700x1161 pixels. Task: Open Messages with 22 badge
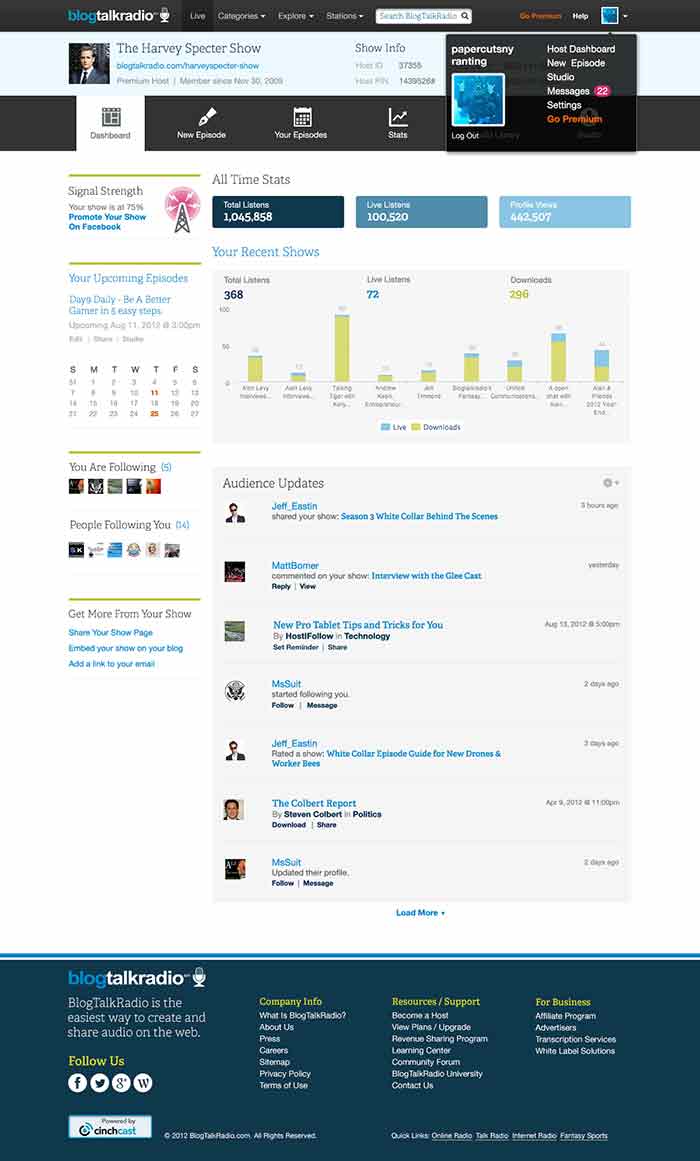(578, 91)
